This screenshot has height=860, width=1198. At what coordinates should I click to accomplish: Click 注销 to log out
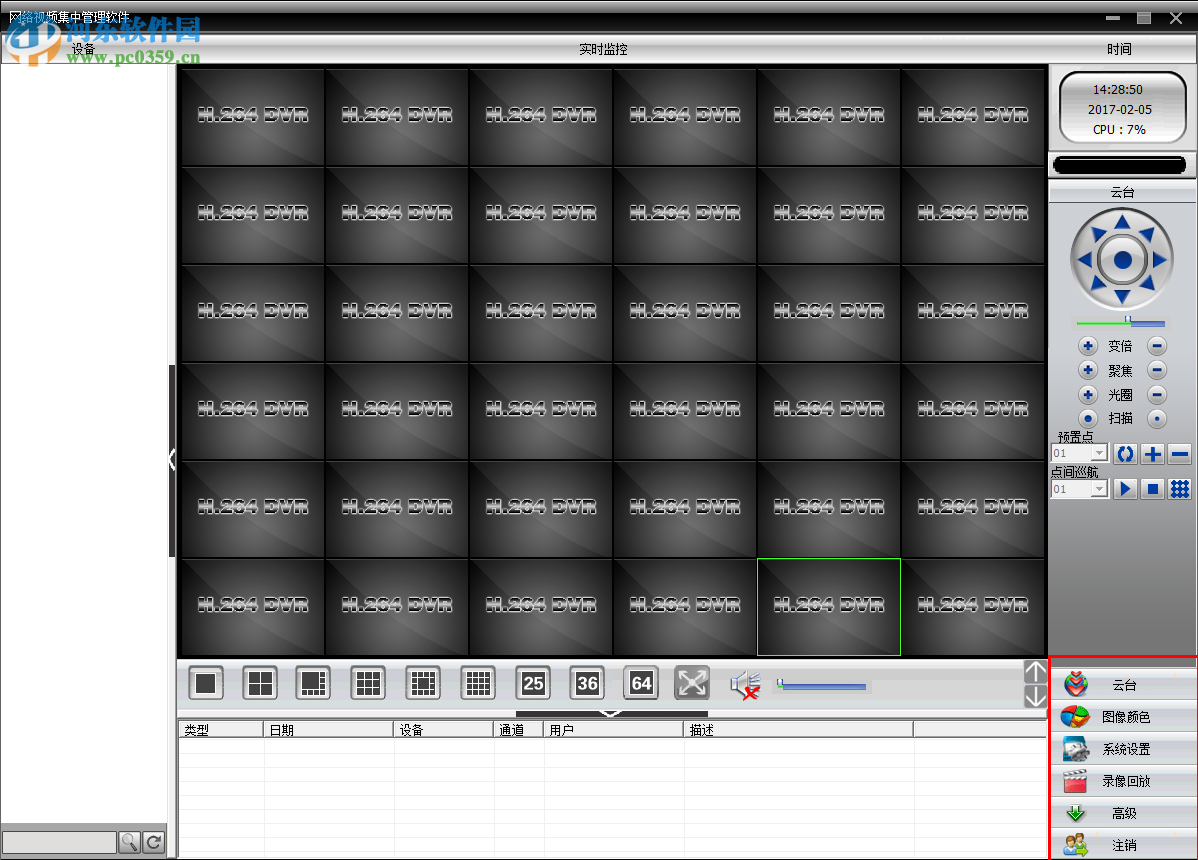1123,845
